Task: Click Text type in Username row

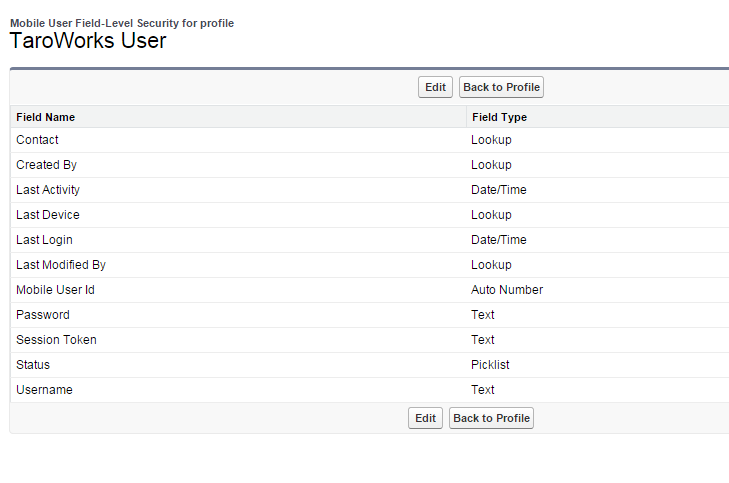Action: pos(483,390)
